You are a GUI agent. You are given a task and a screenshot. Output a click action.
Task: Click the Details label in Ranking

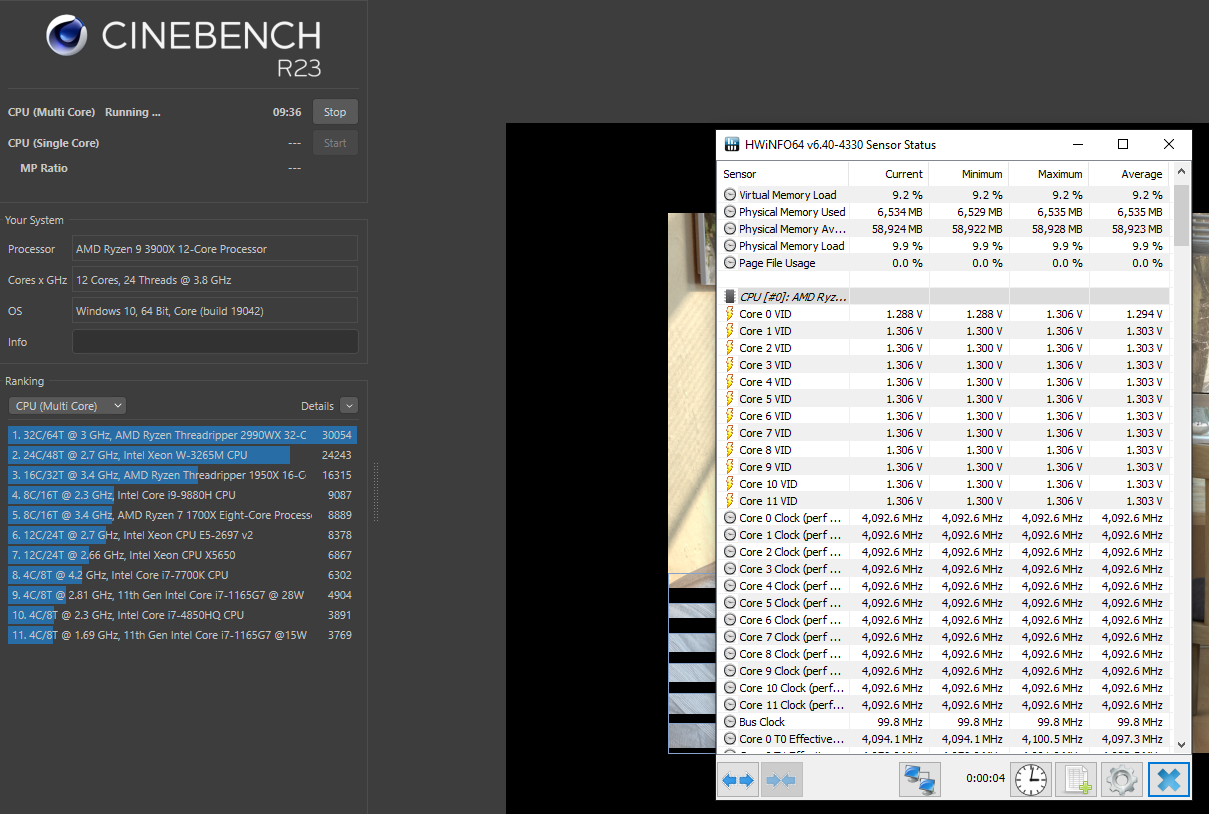(x=317, y=406)
